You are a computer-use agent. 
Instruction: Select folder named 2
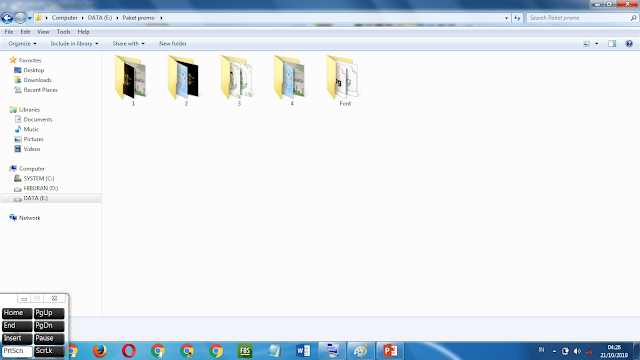click(185, 80)
